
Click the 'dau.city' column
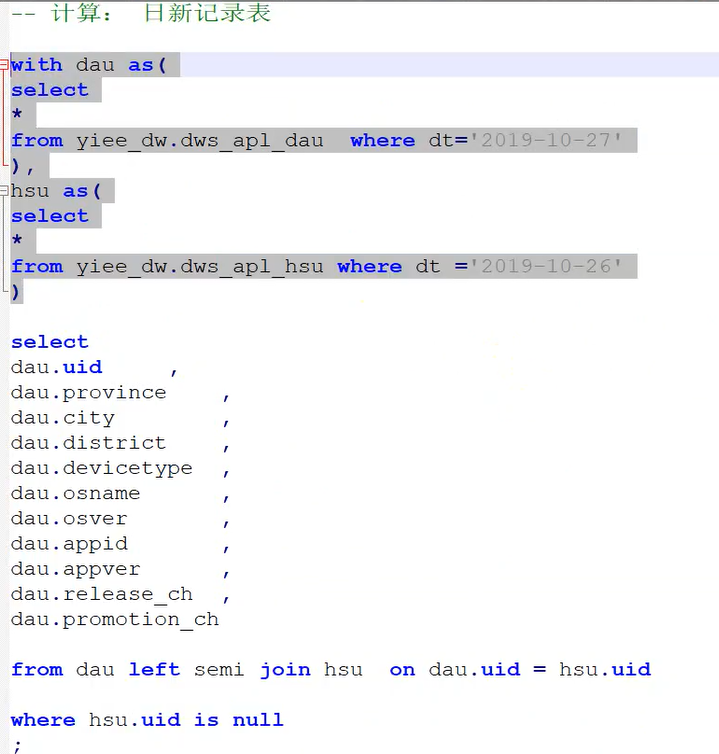click(63, 418)
